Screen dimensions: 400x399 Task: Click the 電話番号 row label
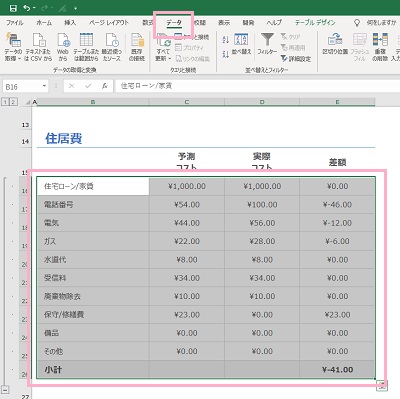pos(59,205)
